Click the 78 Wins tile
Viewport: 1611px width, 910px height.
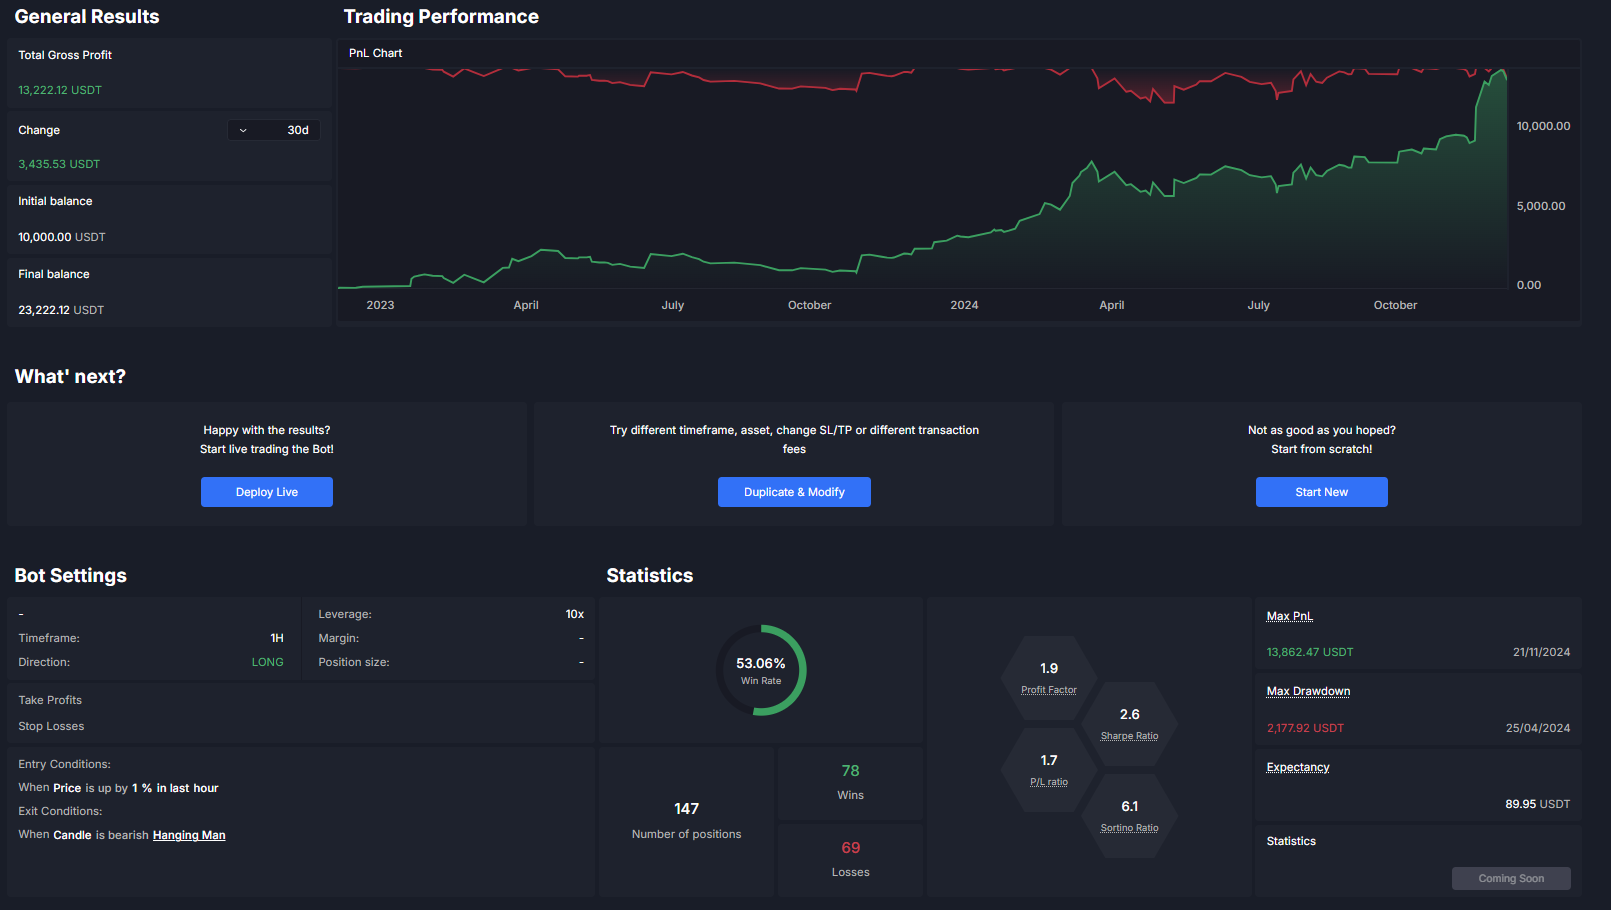click(x=850, y=783)
